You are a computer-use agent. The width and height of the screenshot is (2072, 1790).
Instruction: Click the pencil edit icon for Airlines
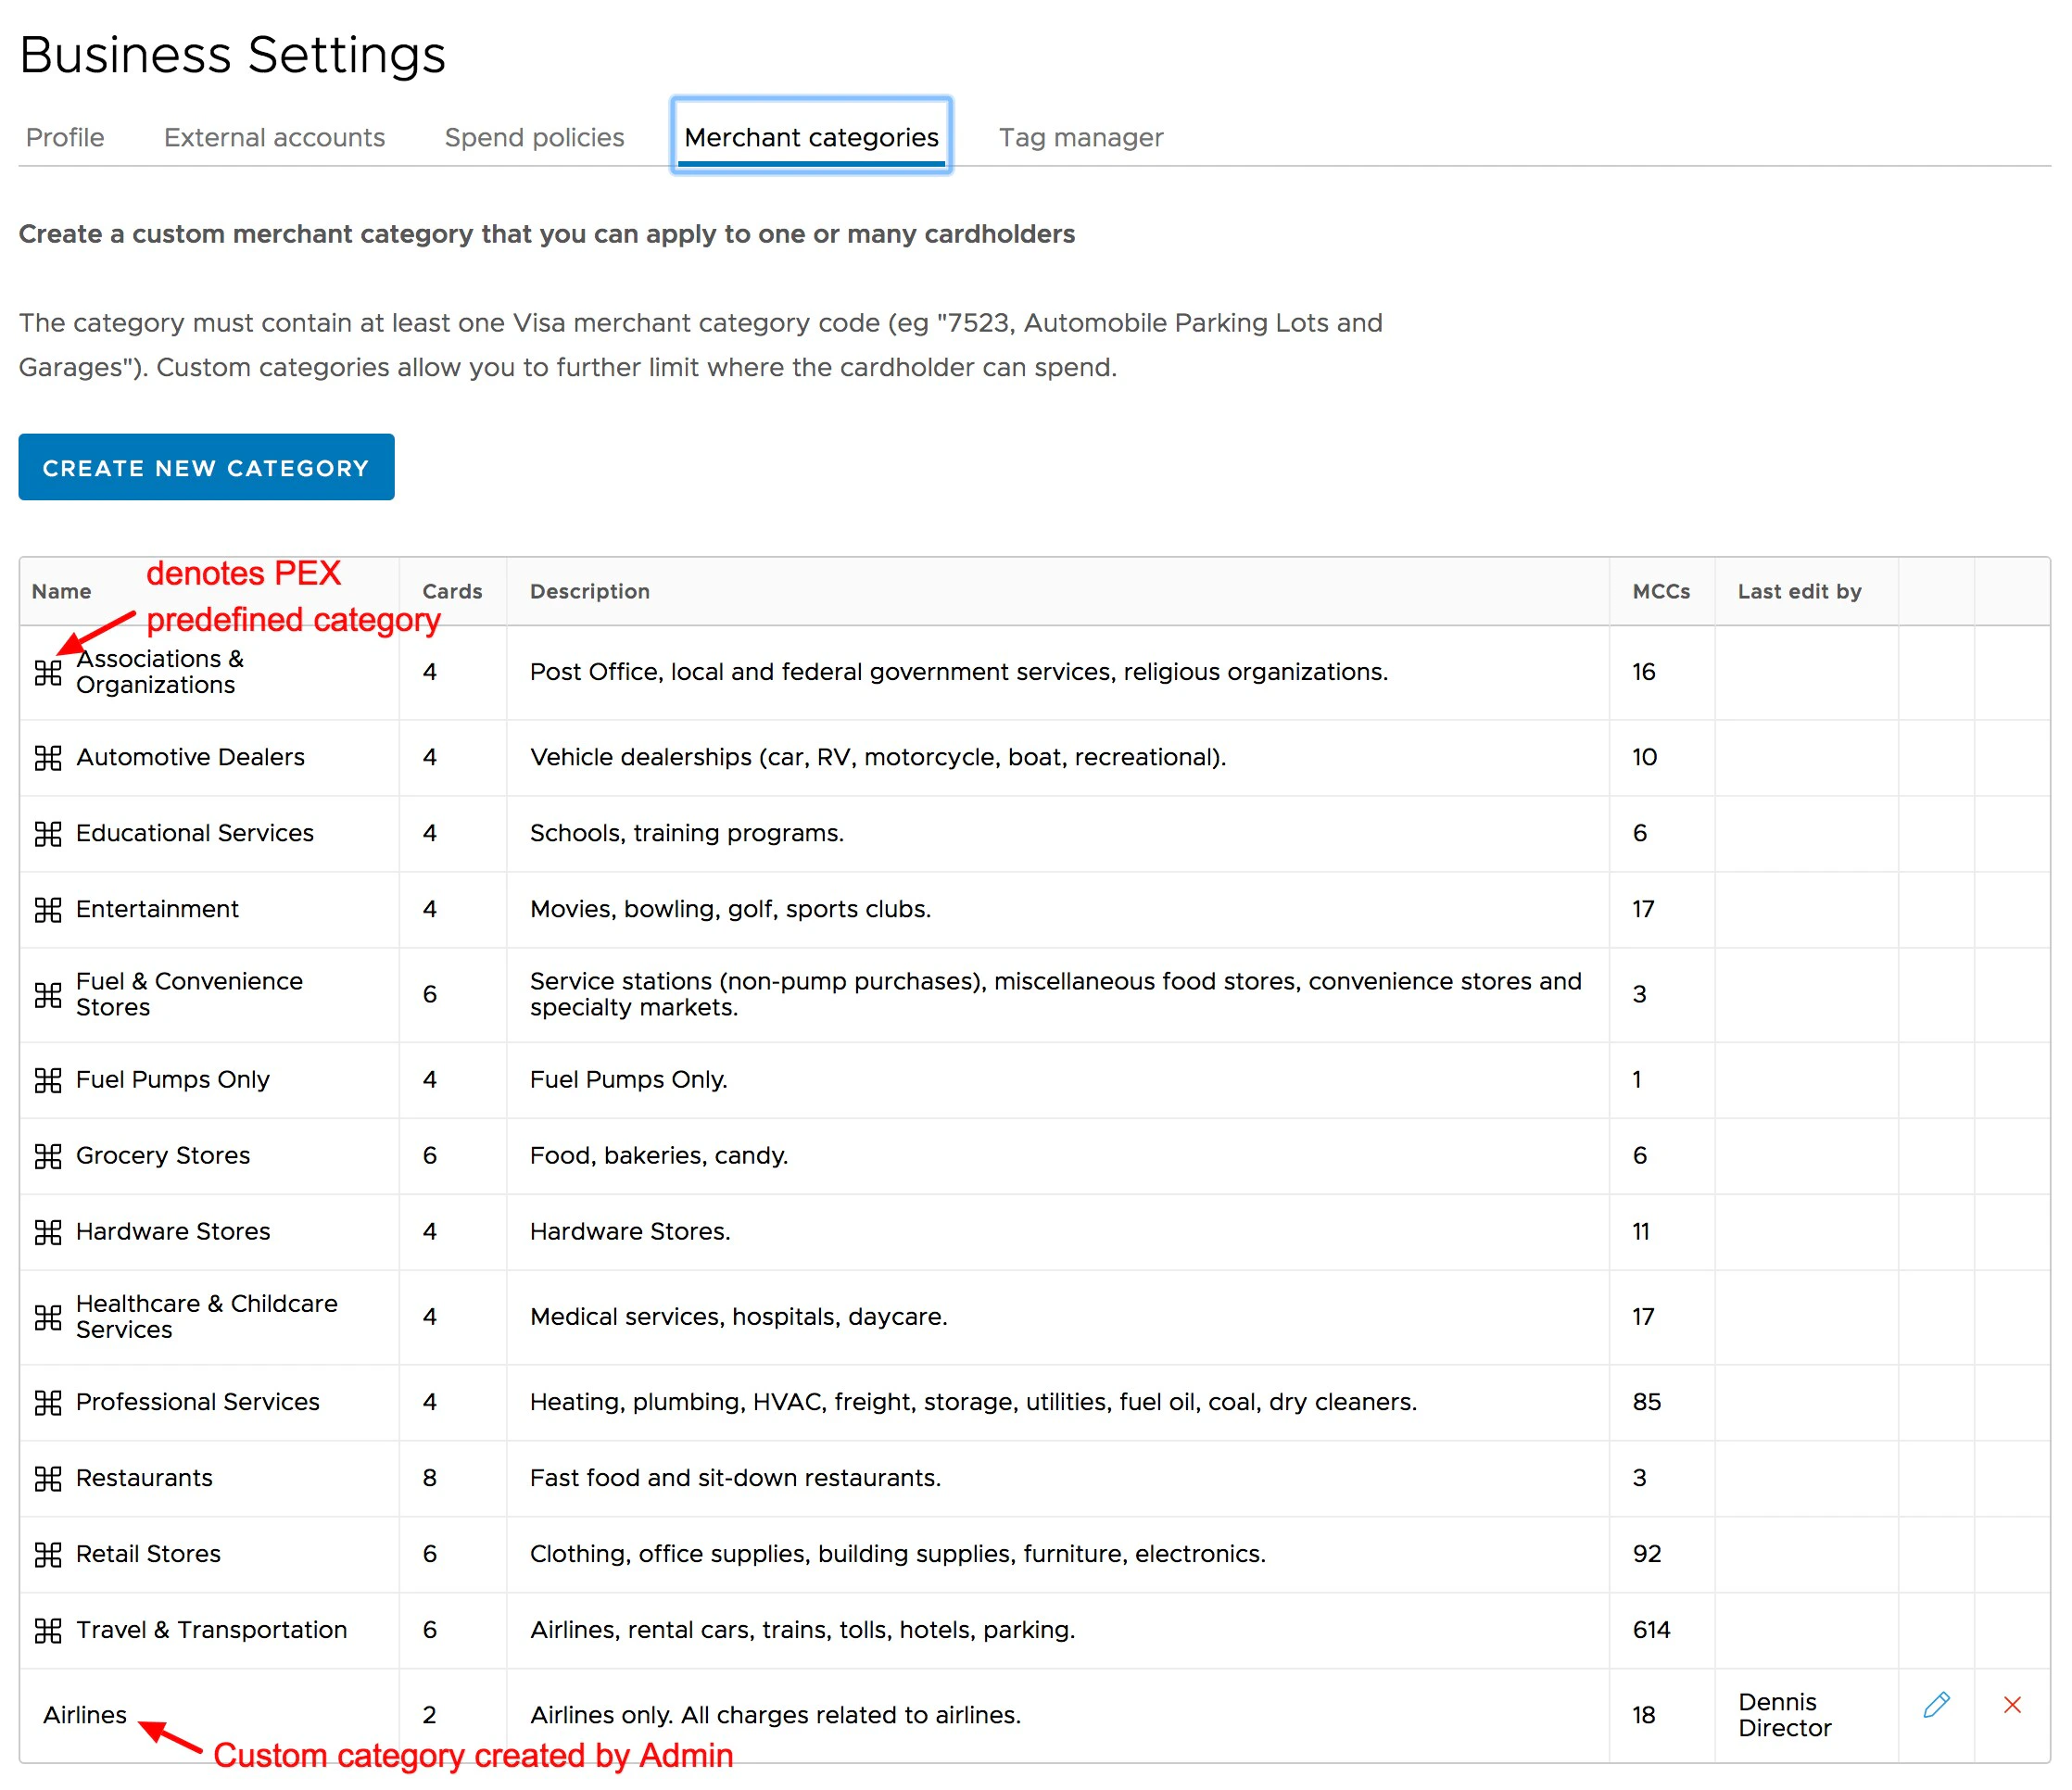[x=1935, y=1704]
